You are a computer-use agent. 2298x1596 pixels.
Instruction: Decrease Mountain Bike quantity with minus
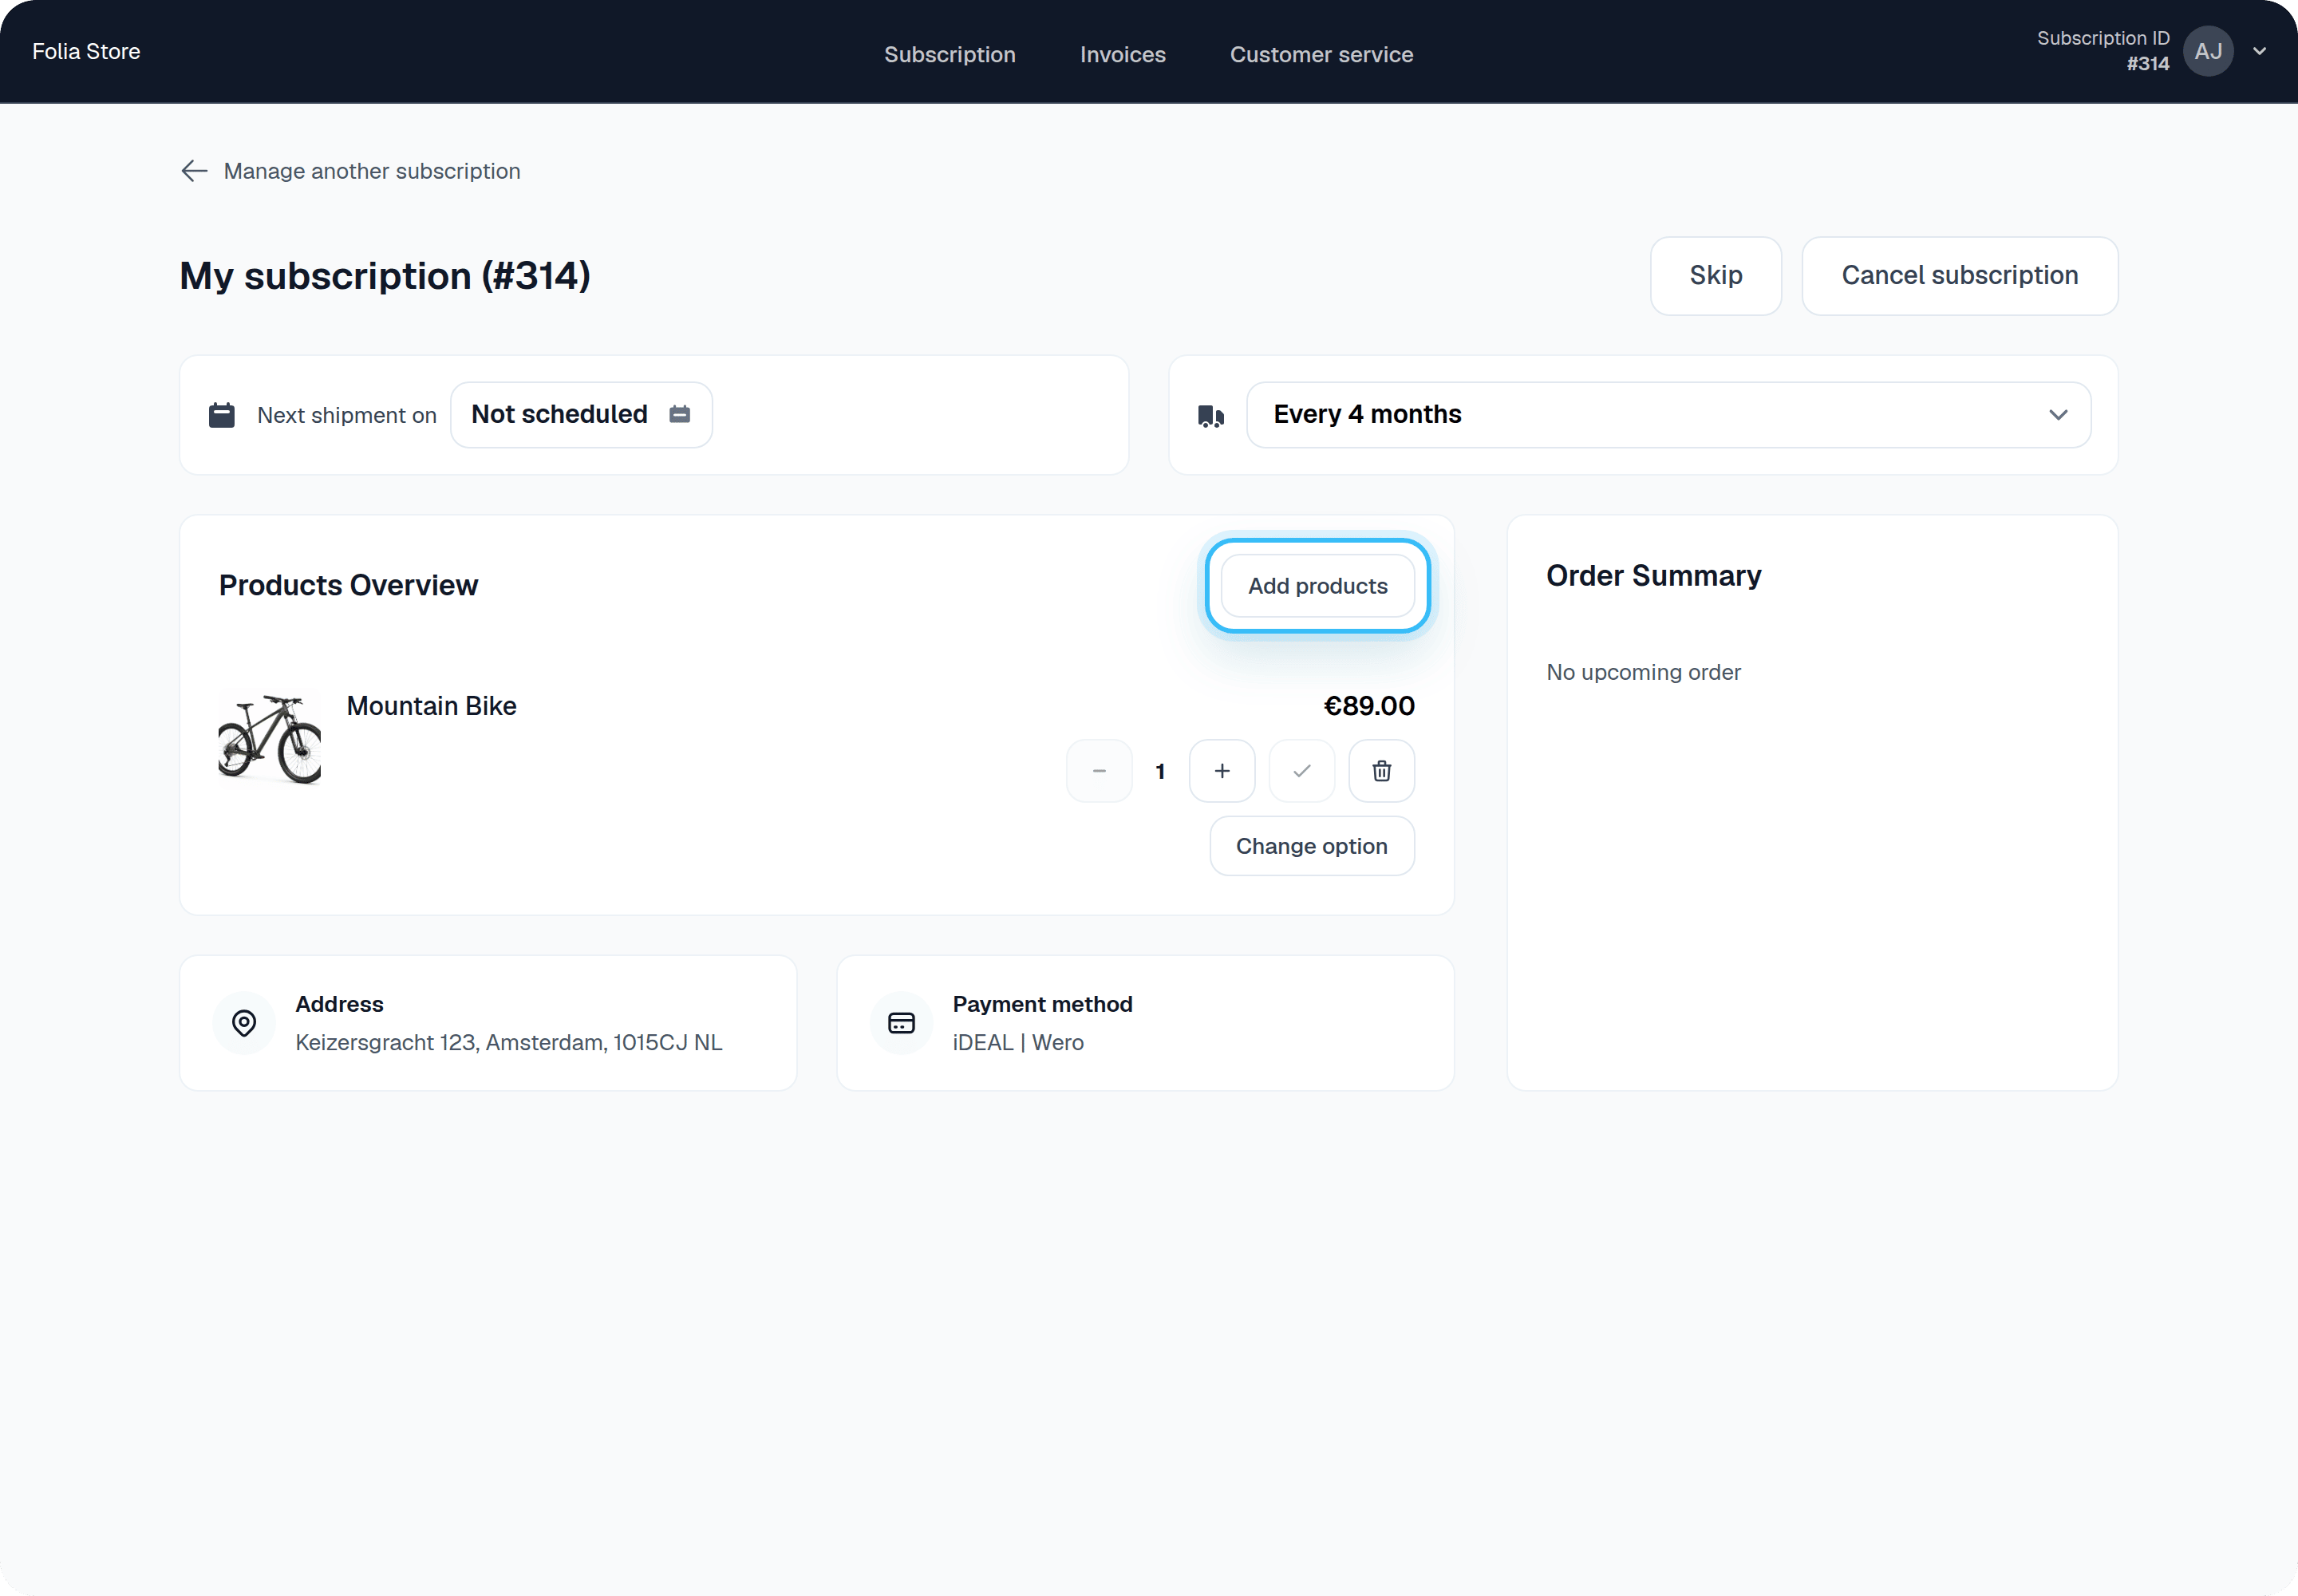coord(1099,771)
